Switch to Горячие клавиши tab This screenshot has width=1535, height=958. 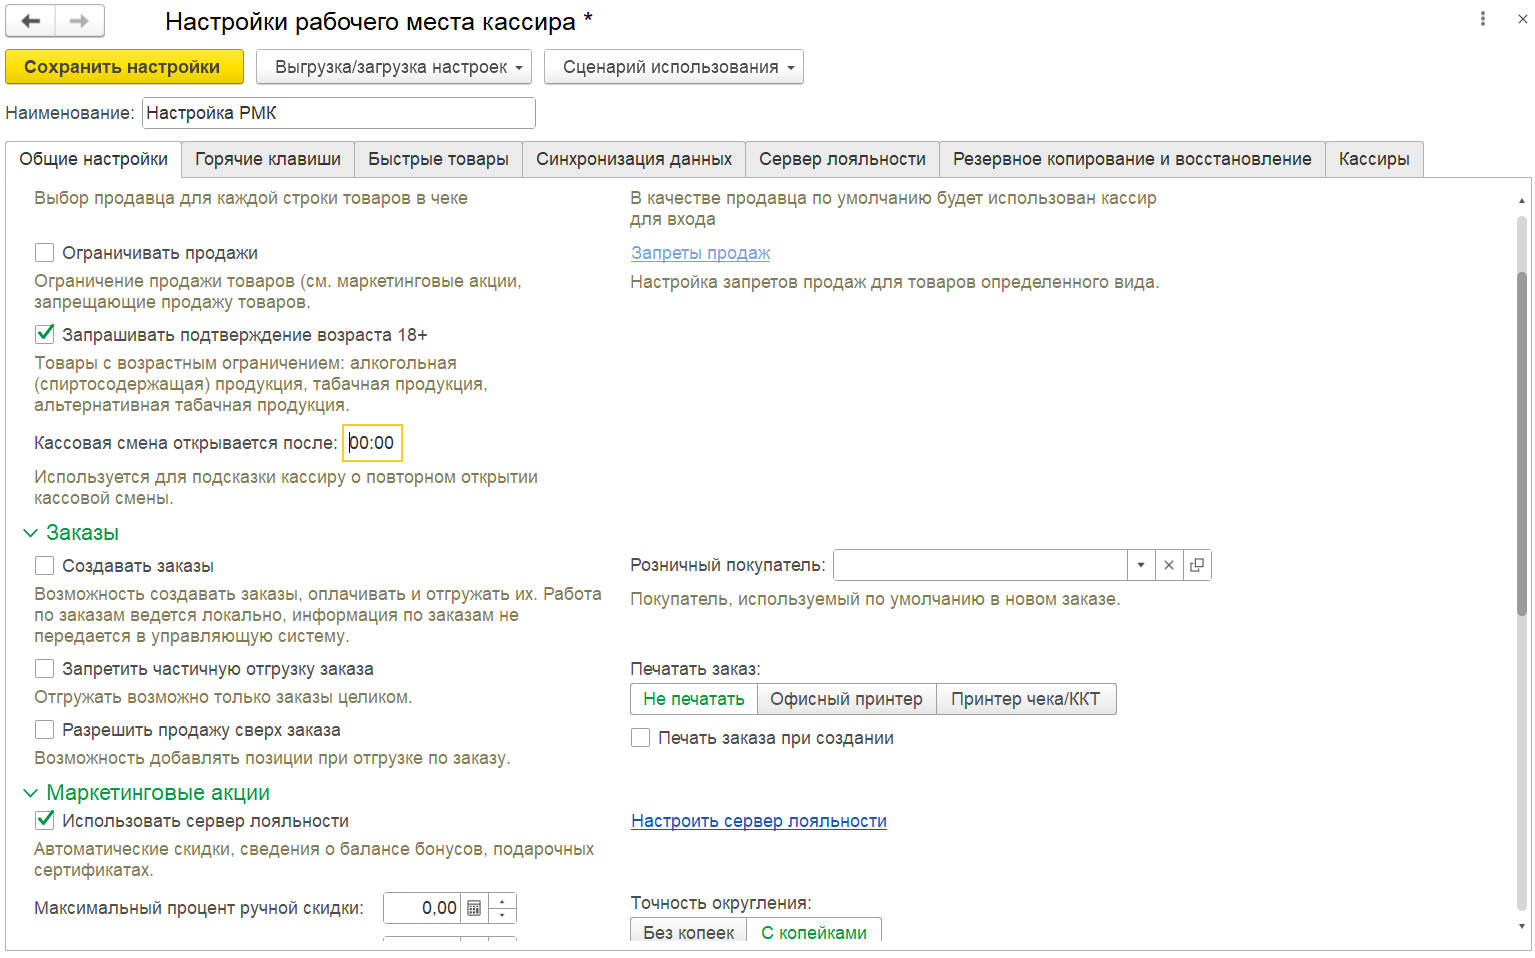[268, 159]
